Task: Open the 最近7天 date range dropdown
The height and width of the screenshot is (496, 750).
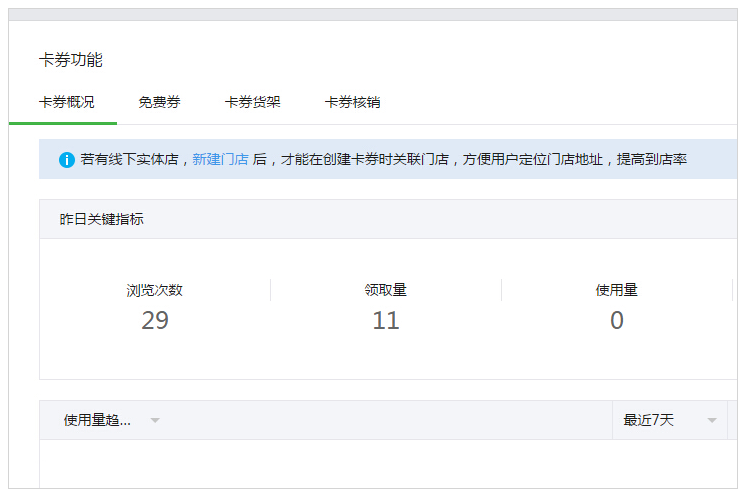Action: (x=670, y=420)
